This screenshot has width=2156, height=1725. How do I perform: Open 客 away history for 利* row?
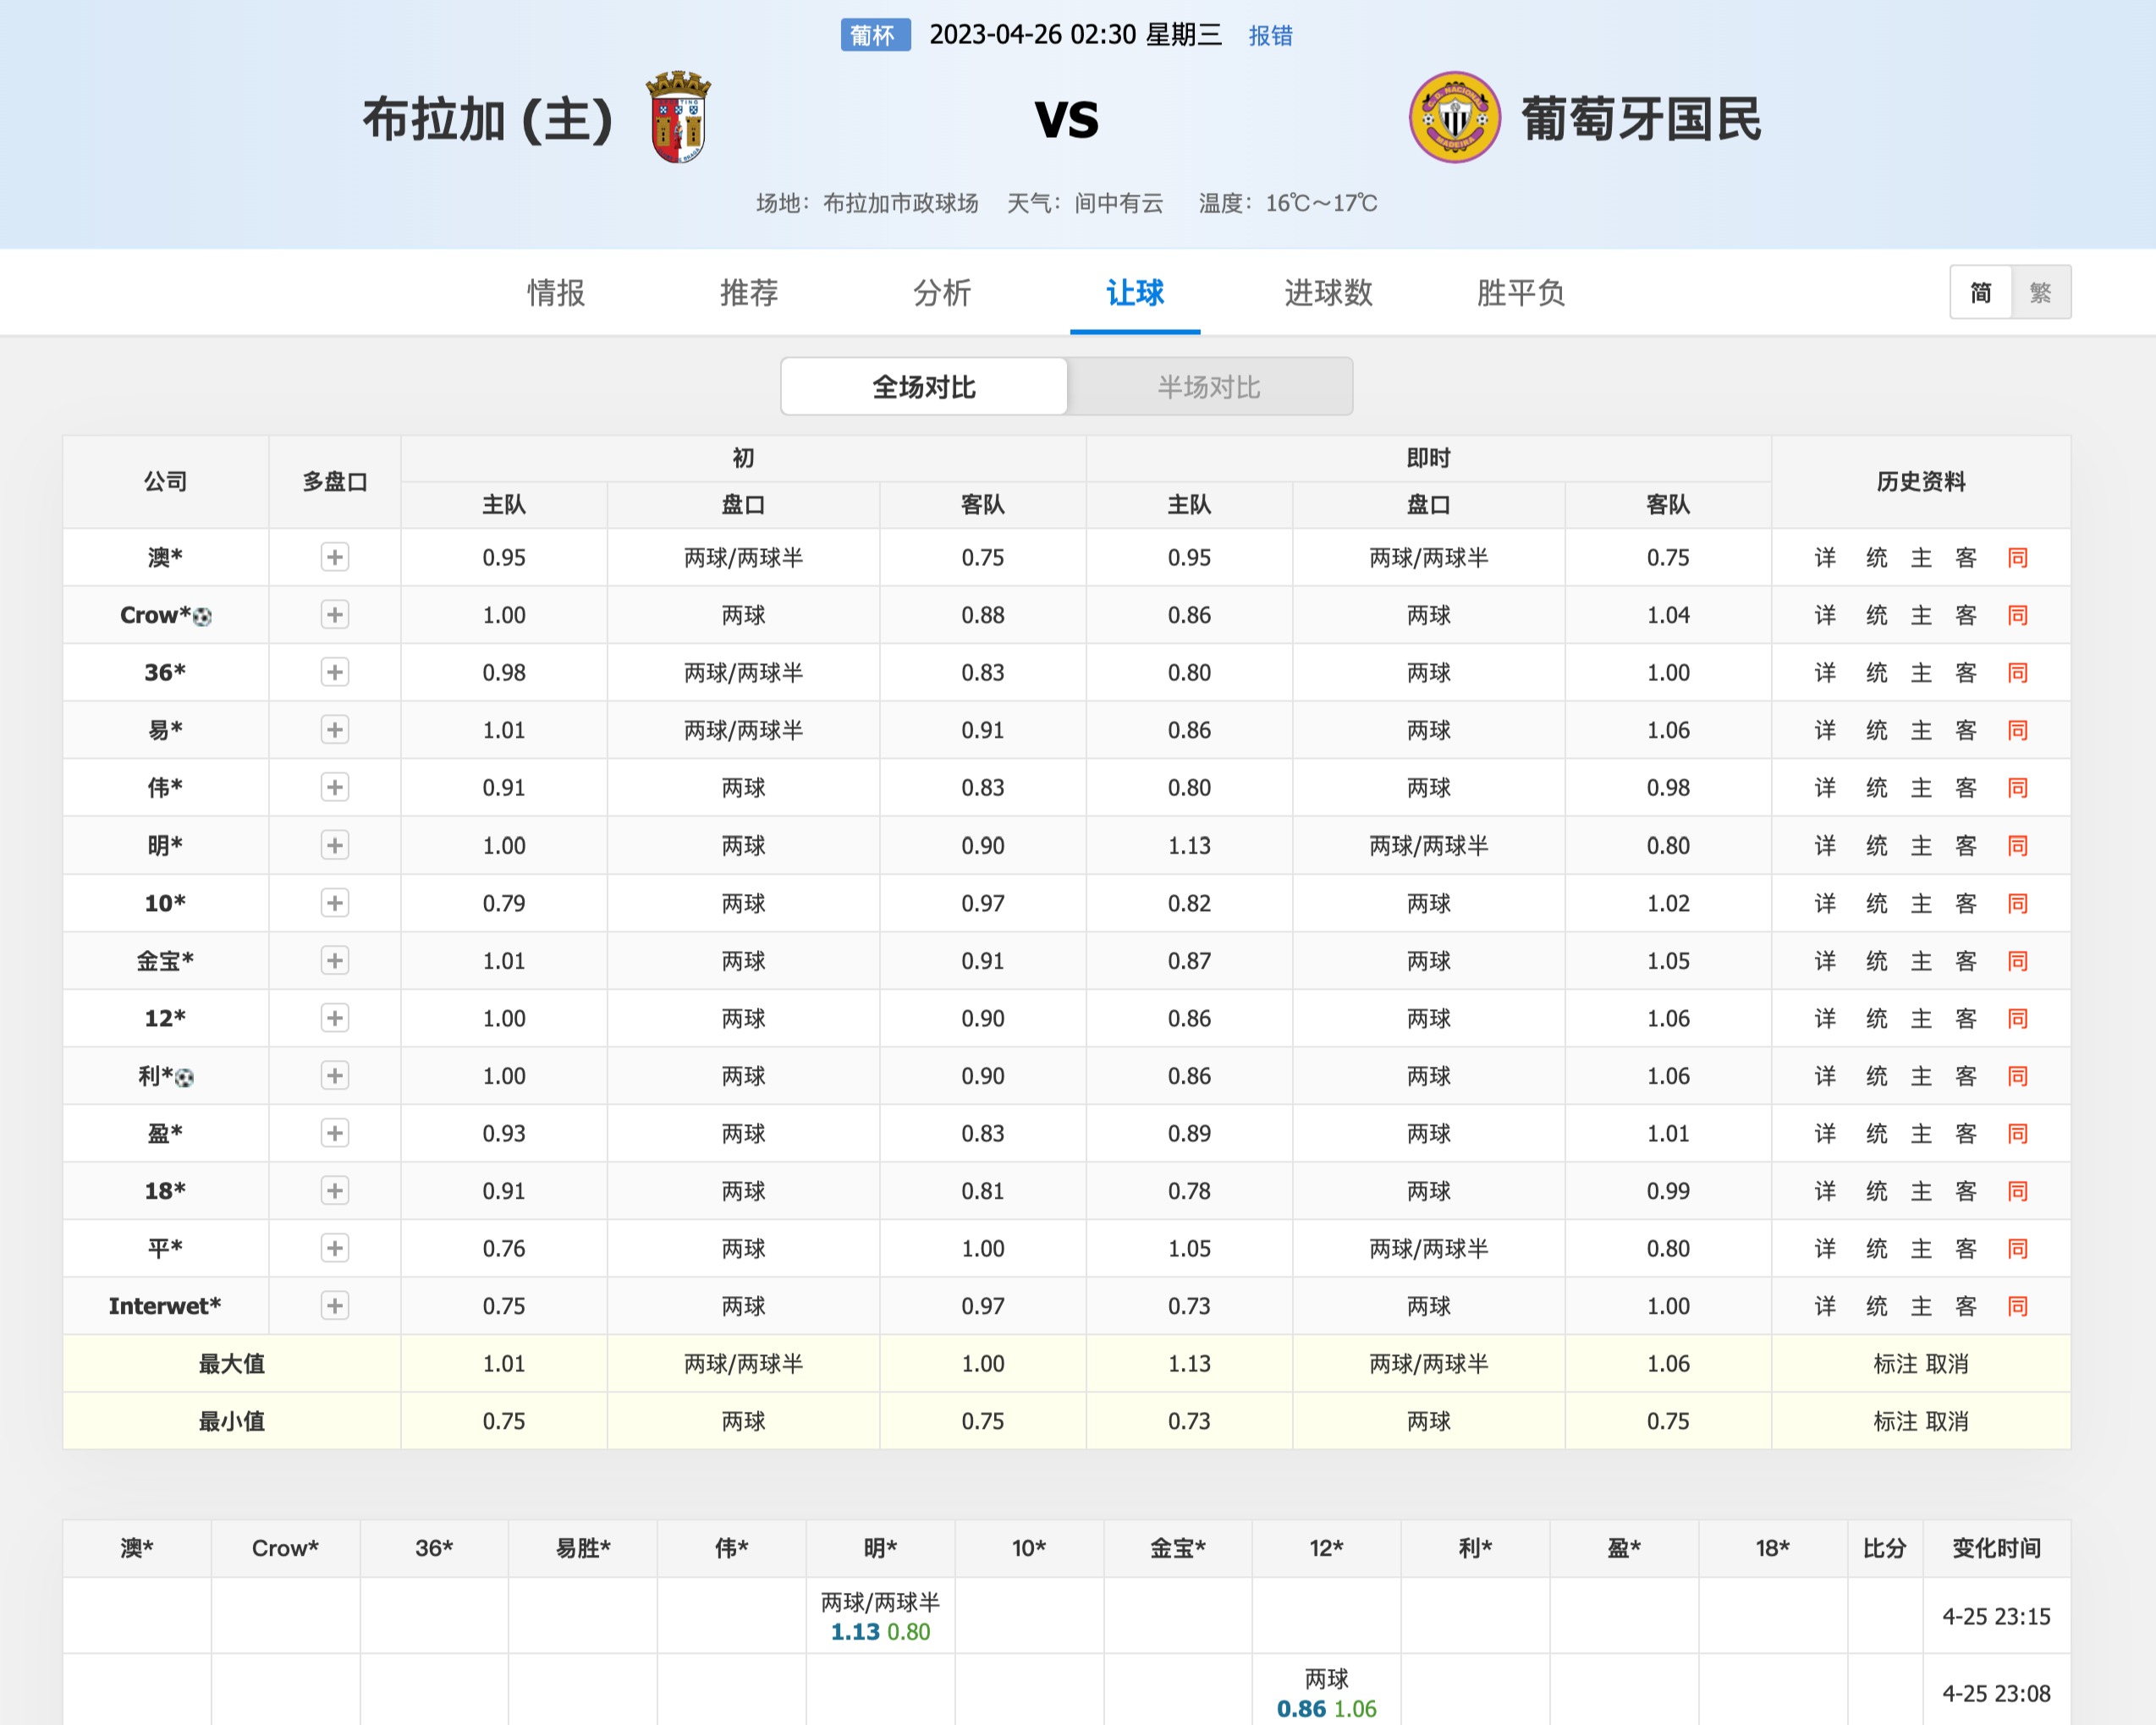tap(1966, 1076)
